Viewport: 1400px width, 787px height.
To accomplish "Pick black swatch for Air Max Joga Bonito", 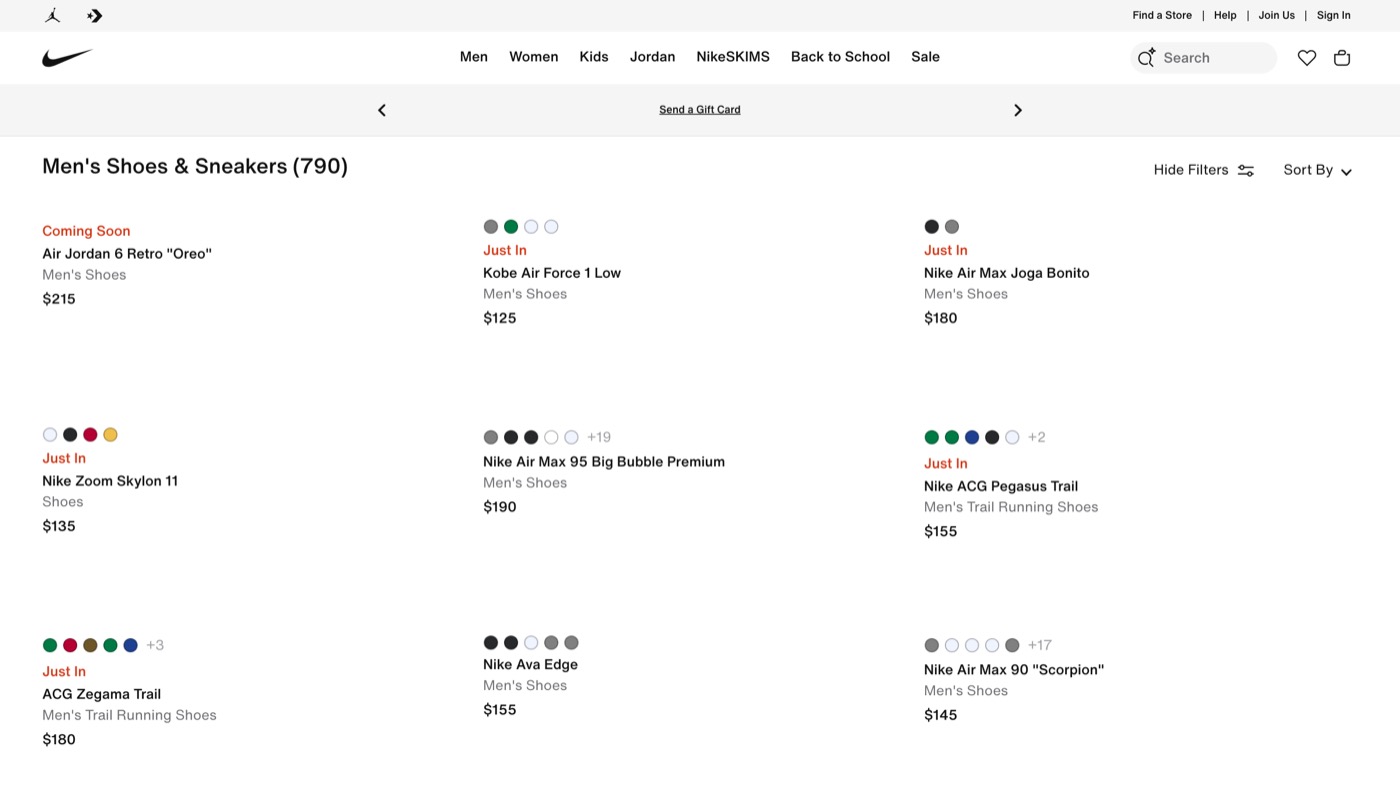I will pos(932,227).
